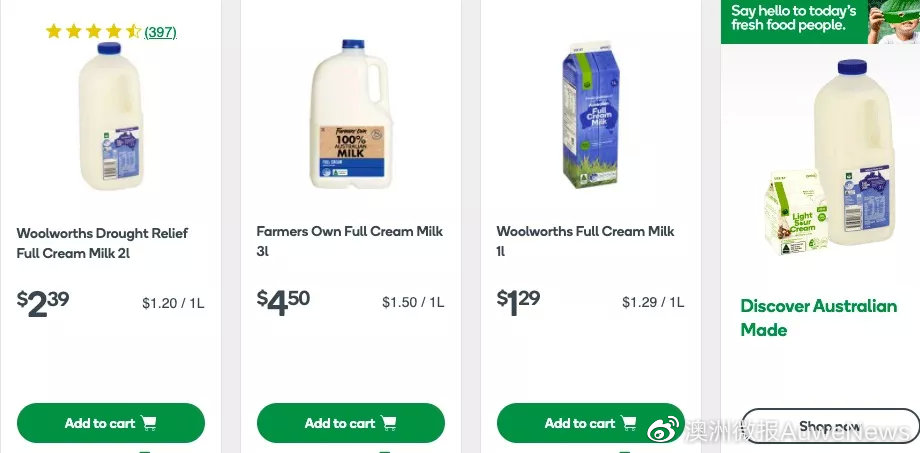Click cart icon on Drought Relief milk button

pyautogui.click(x=149, y=423)
